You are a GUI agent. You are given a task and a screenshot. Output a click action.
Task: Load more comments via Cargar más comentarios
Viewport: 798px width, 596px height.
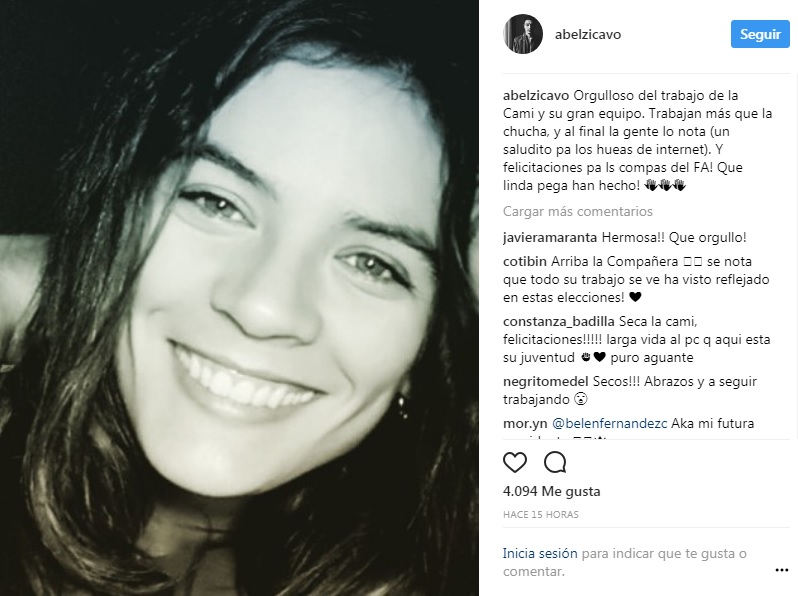coord(578,211)
